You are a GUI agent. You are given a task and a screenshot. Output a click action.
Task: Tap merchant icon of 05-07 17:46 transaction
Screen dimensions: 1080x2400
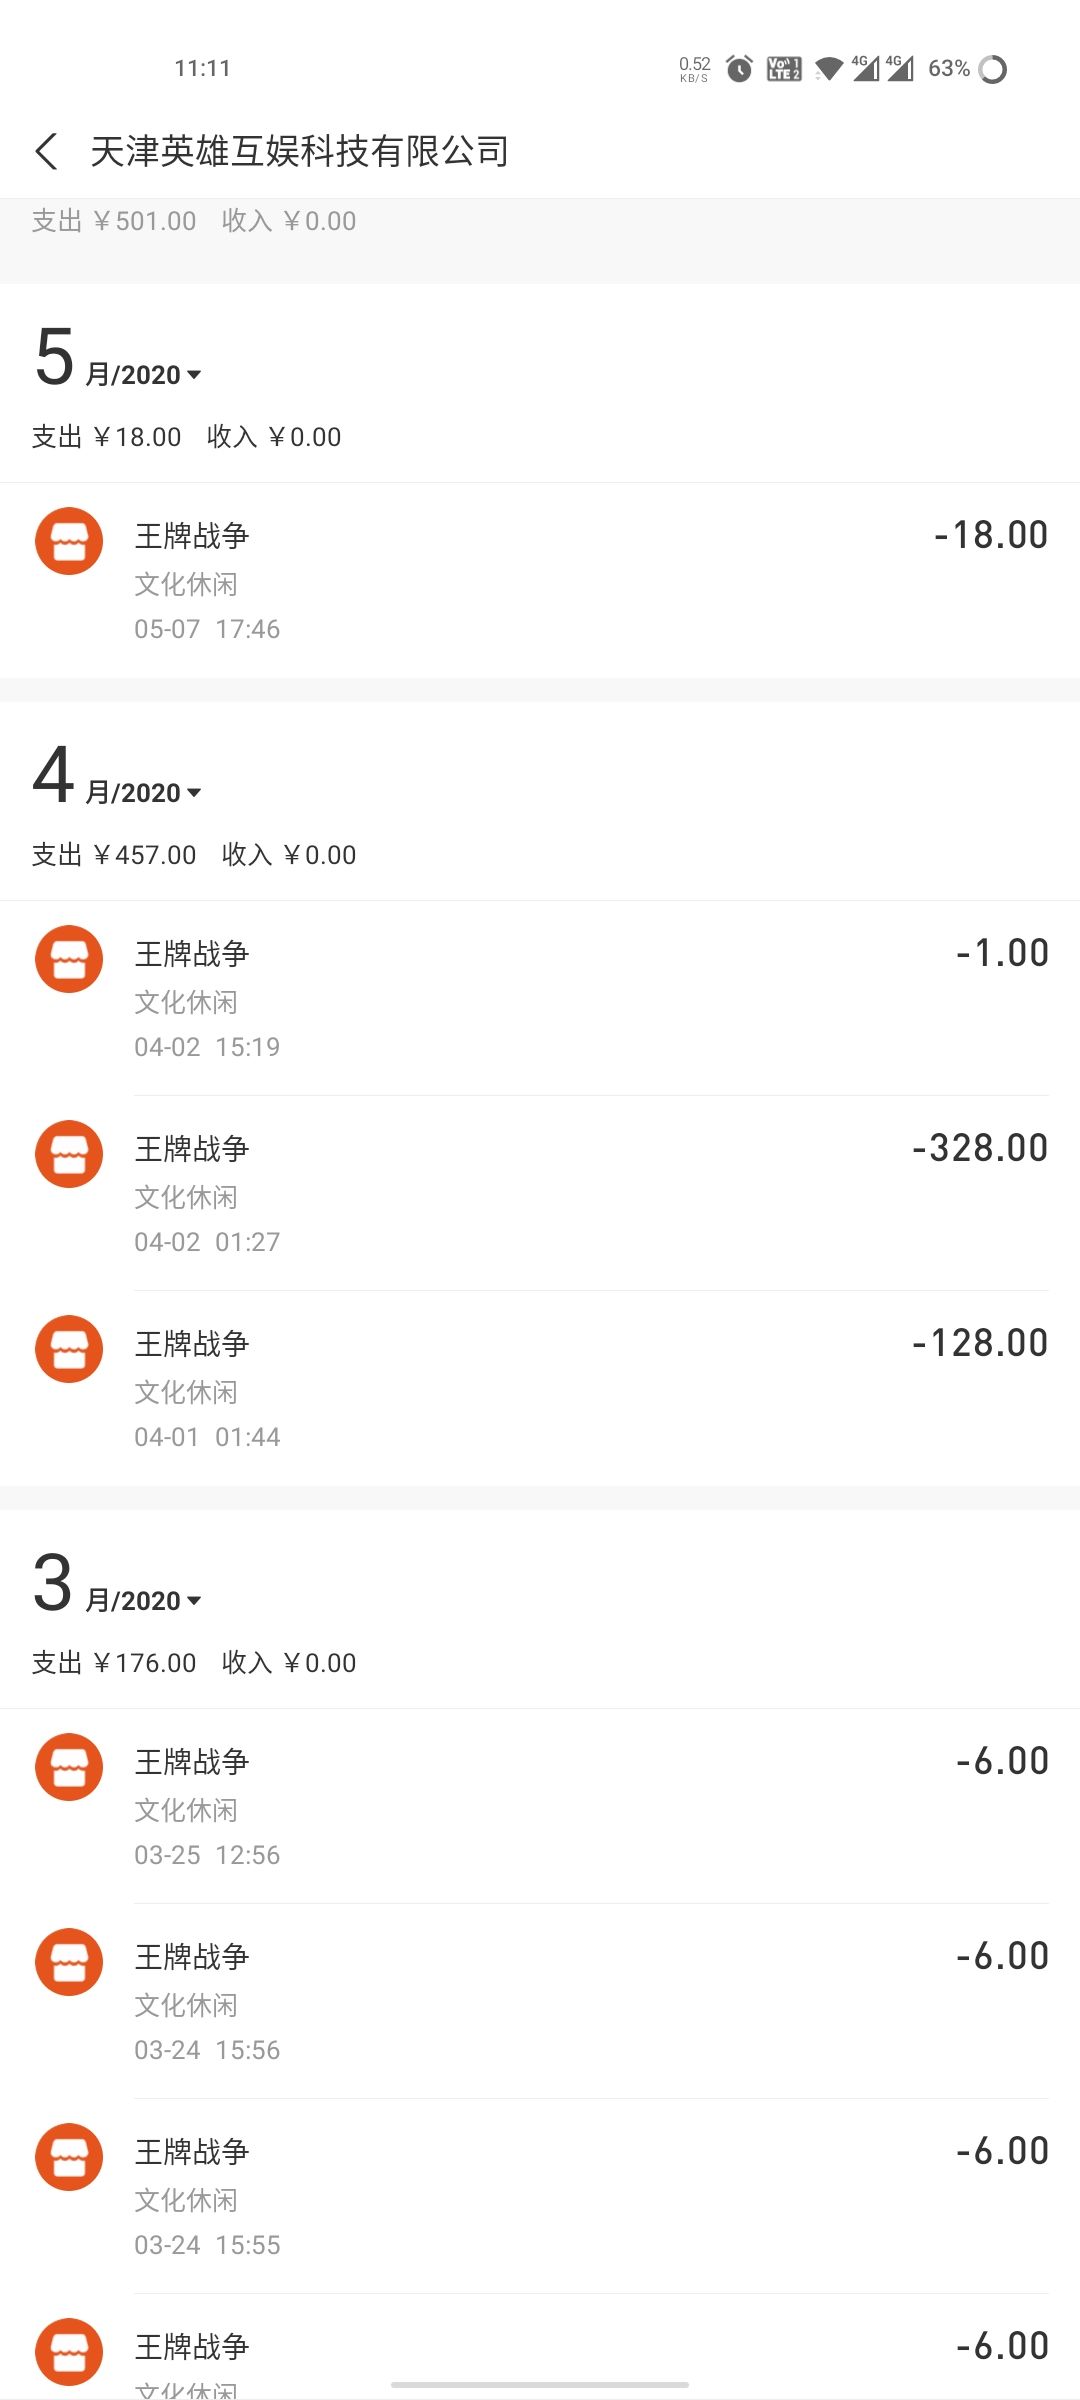tap(69, 541)
